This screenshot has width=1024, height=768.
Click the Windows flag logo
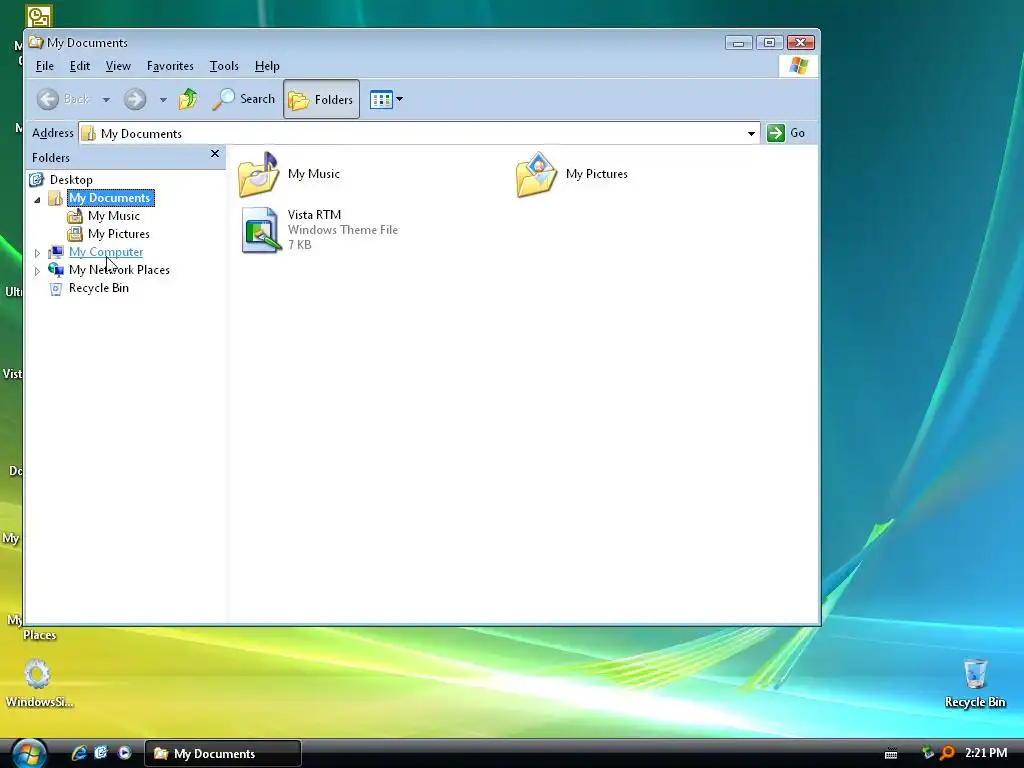pos(798,66)
